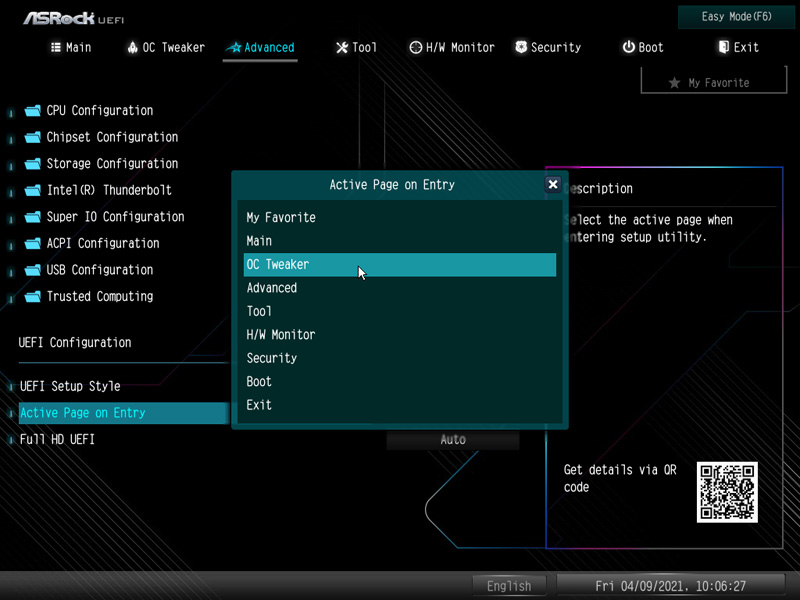Click the ACPI Configuration folder icon

tap(33, 243)
